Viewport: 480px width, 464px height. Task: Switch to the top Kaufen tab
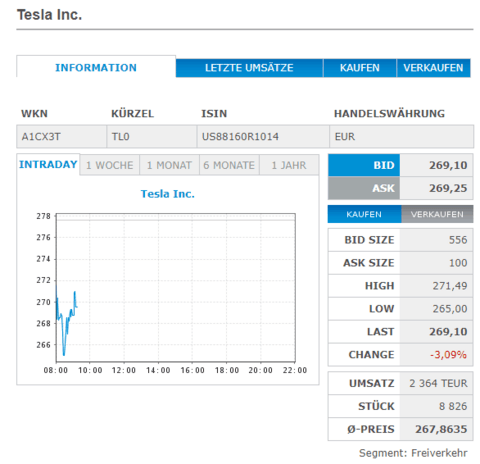360,68
